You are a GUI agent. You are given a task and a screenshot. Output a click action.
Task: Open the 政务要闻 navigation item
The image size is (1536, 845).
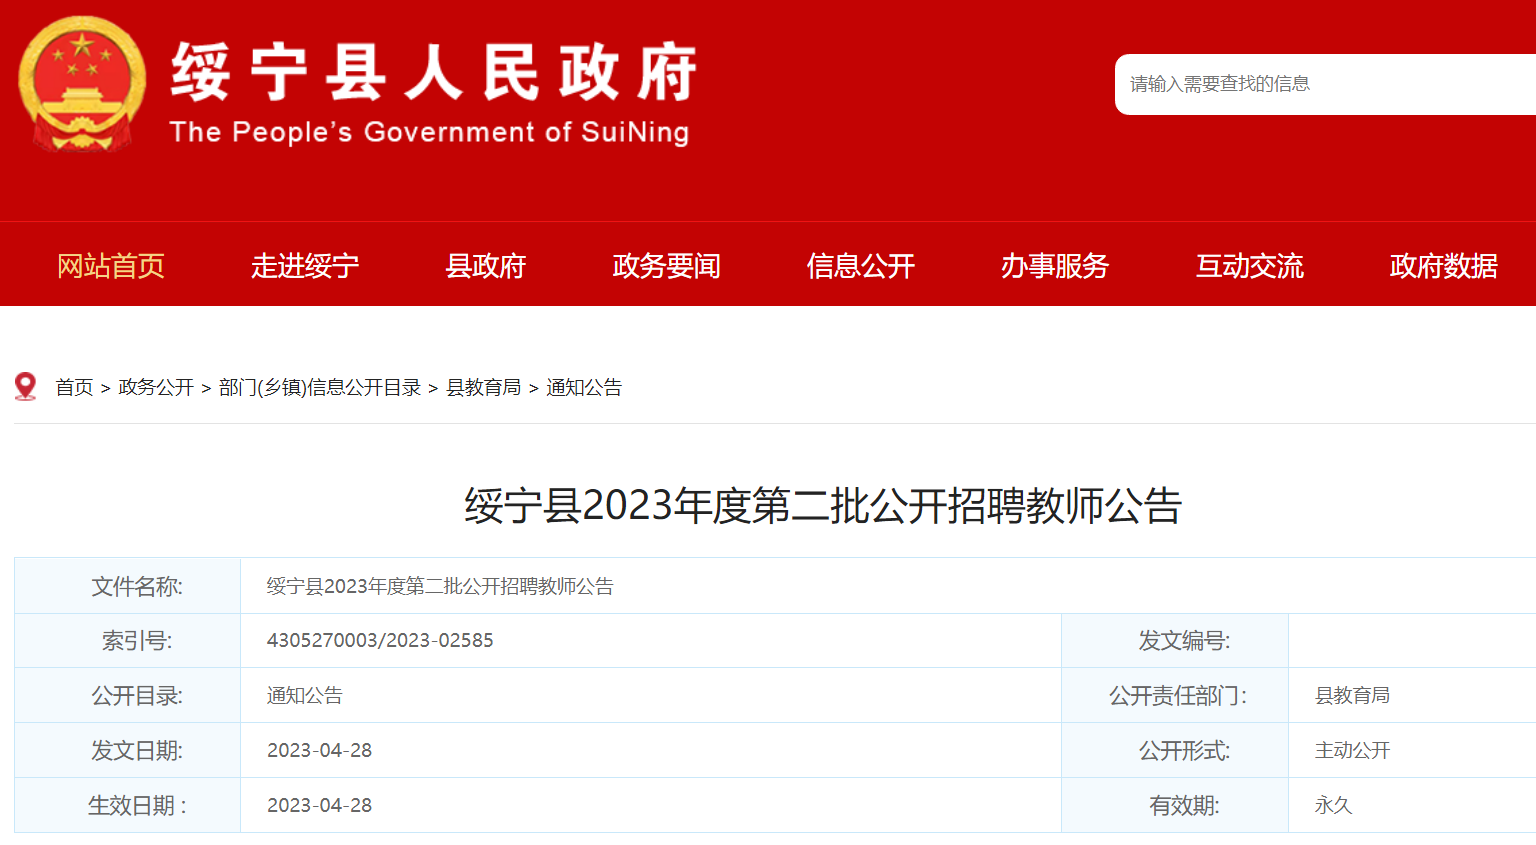667,266
